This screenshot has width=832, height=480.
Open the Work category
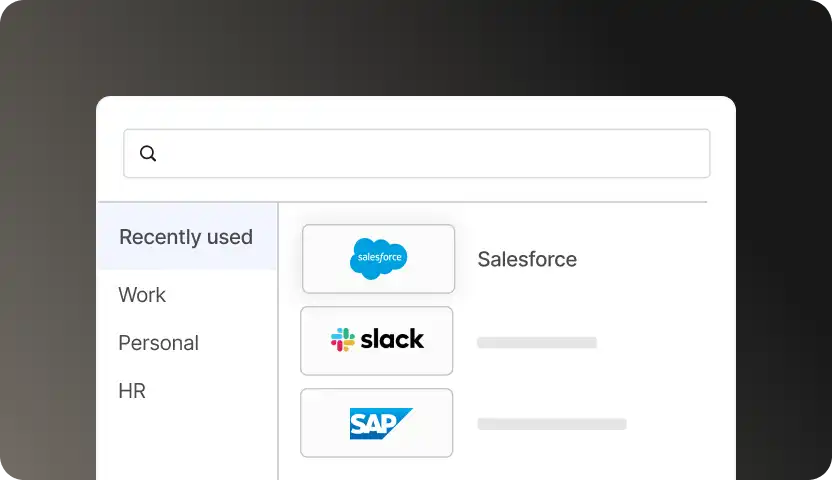[142, 295]
